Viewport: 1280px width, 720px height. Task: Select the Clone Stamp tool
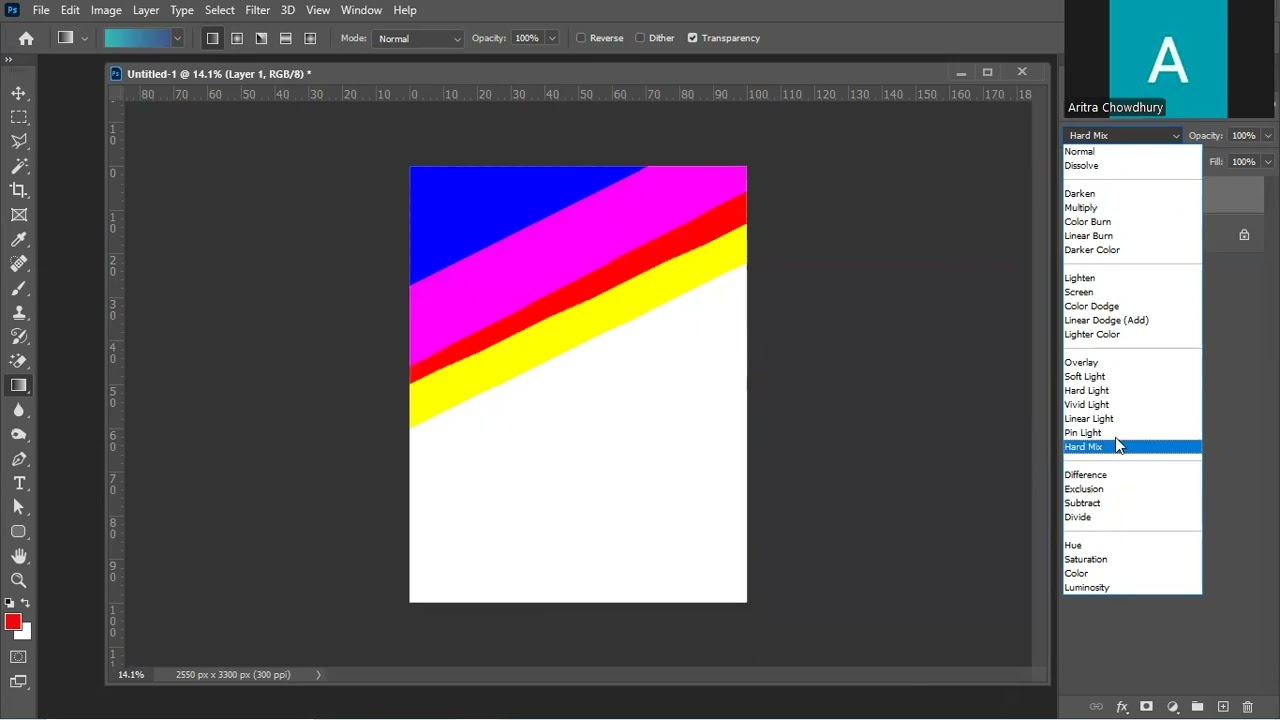point(19,312)
